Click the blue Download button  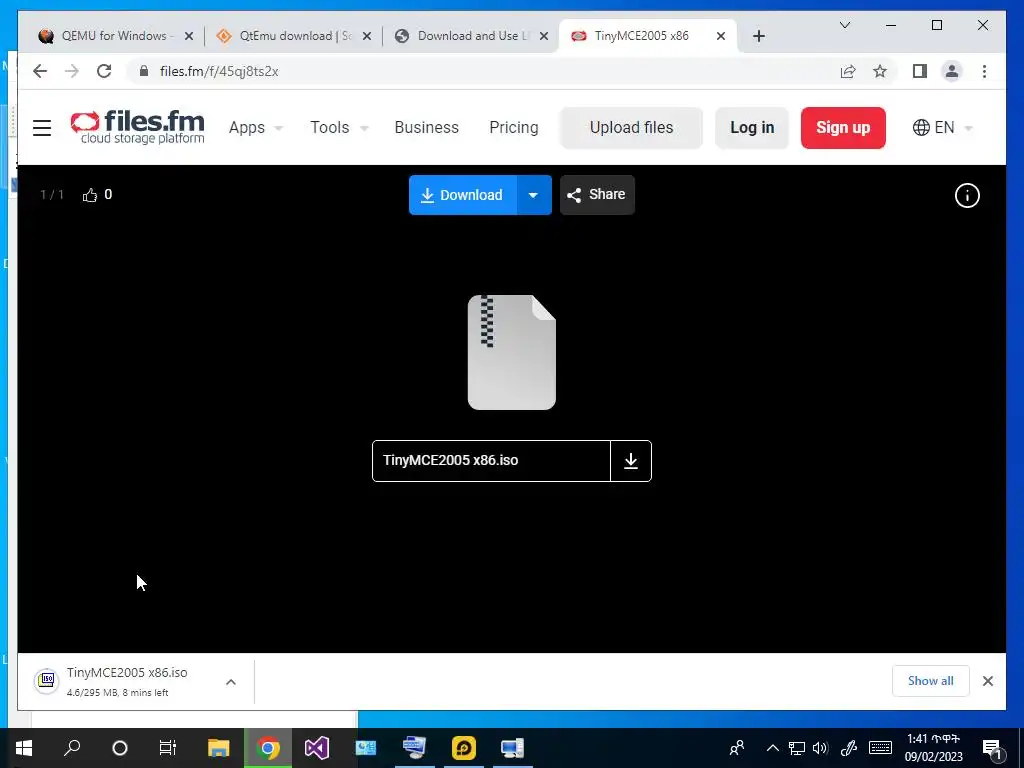pos(463,195)
